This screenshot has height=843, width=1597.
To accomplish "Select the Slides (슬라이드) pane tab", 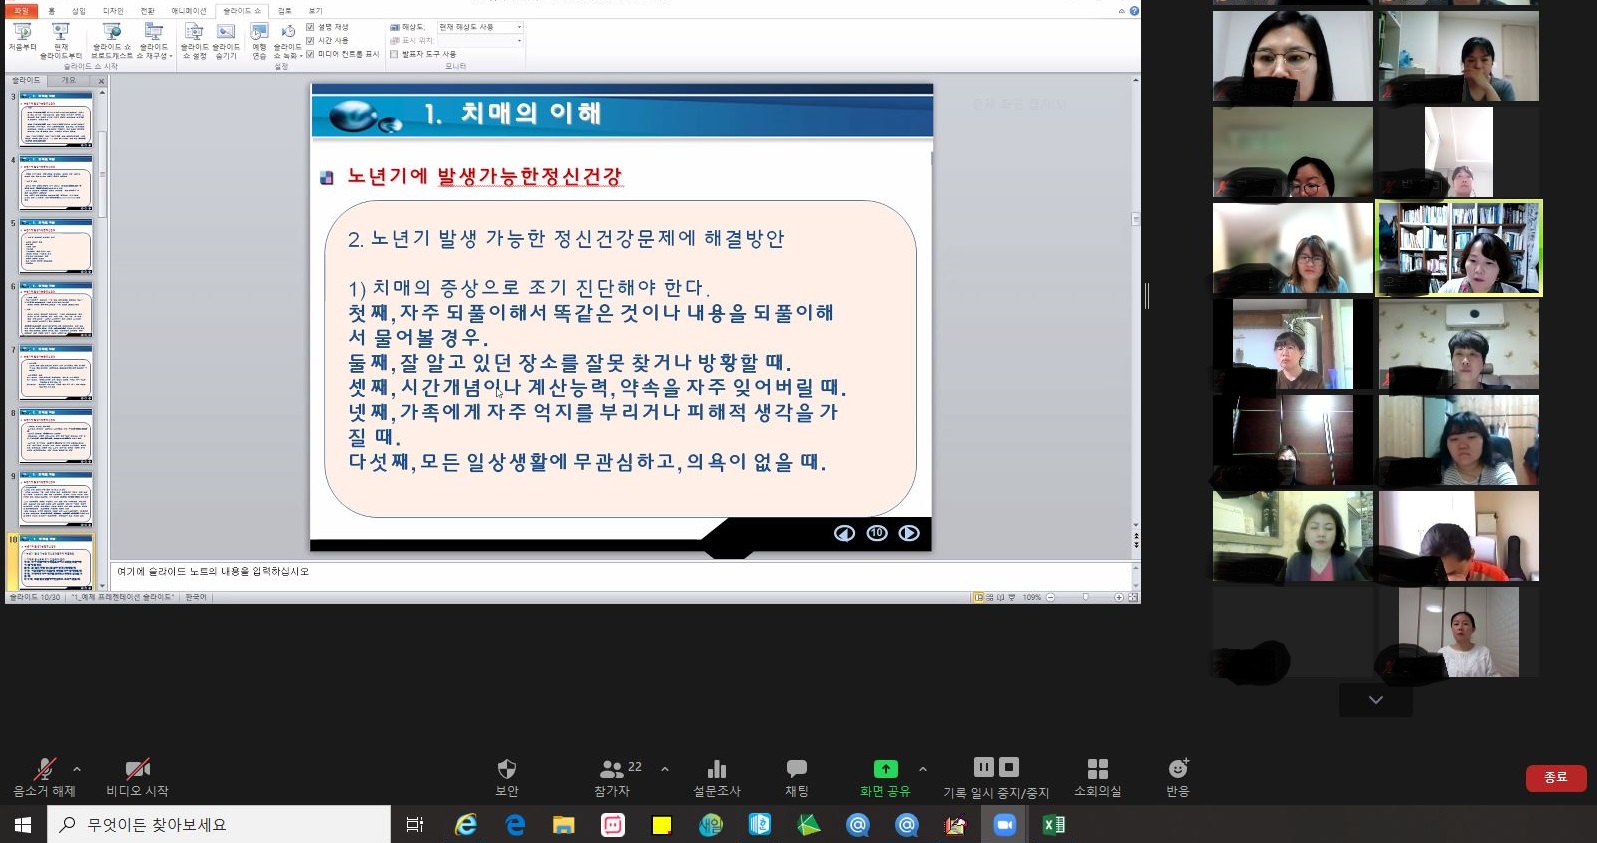I will click(26, 80).
